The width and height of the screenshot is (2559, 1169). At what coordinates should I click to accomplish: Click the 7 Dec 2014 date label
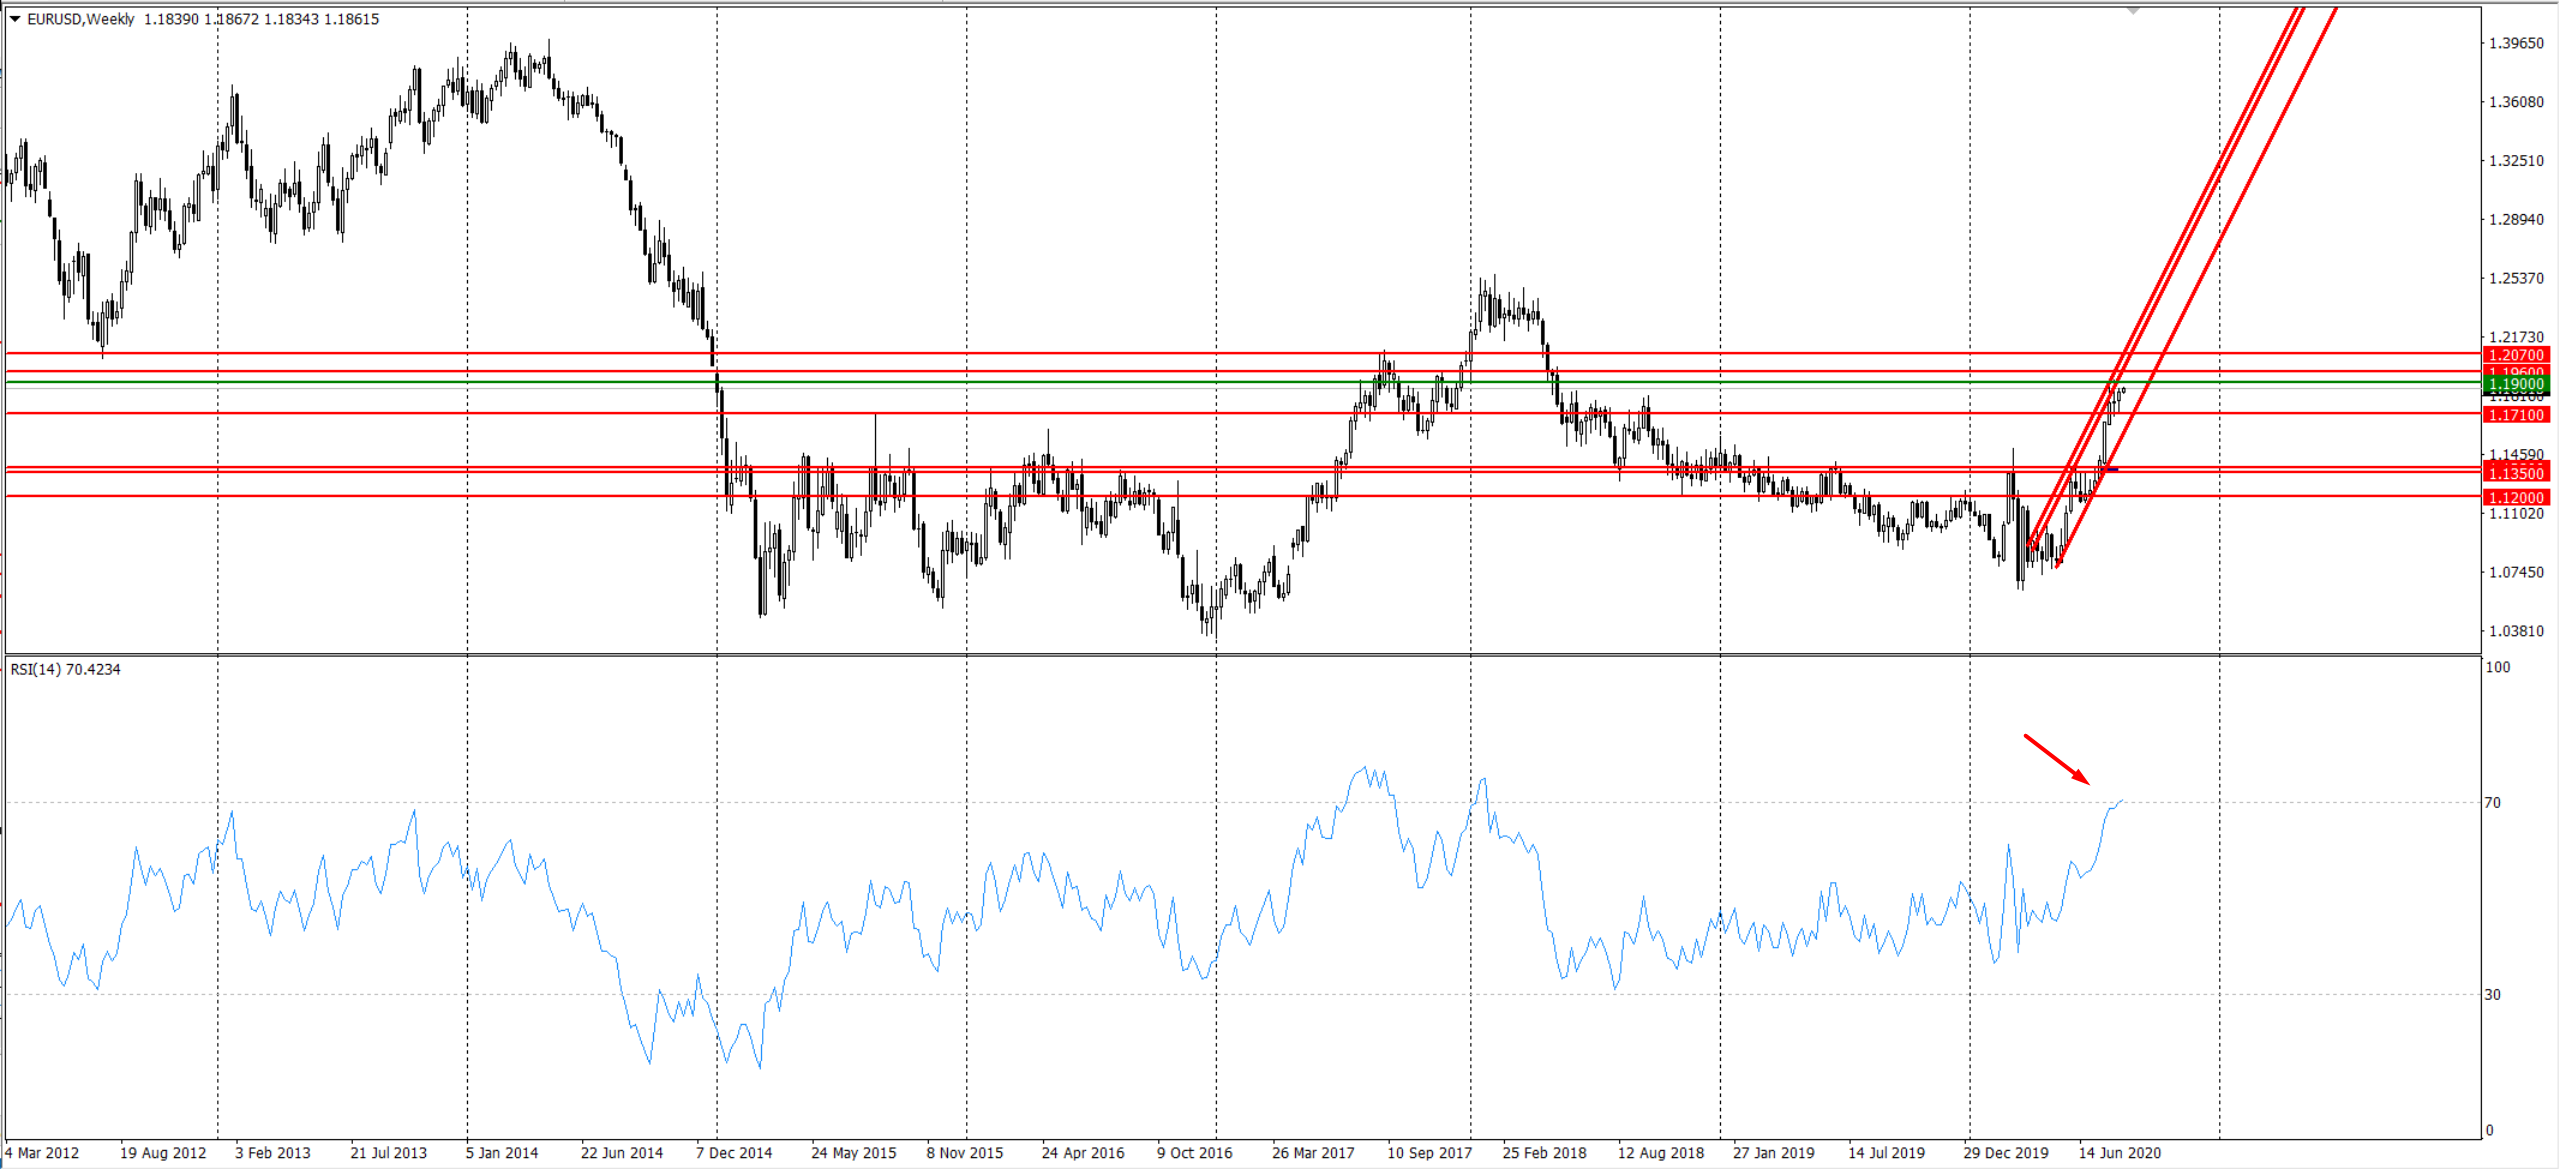pos(734,1152)
